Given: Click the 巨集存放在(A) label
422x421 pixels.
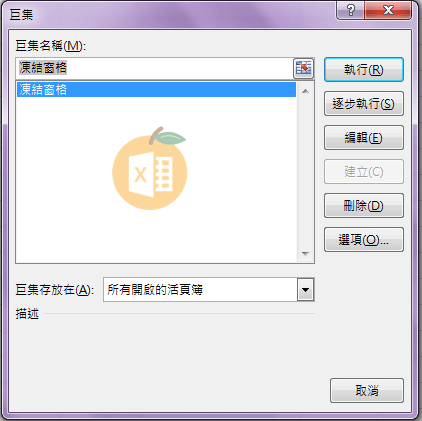Looking at the screenshot, I should click(x=55, y=290).
